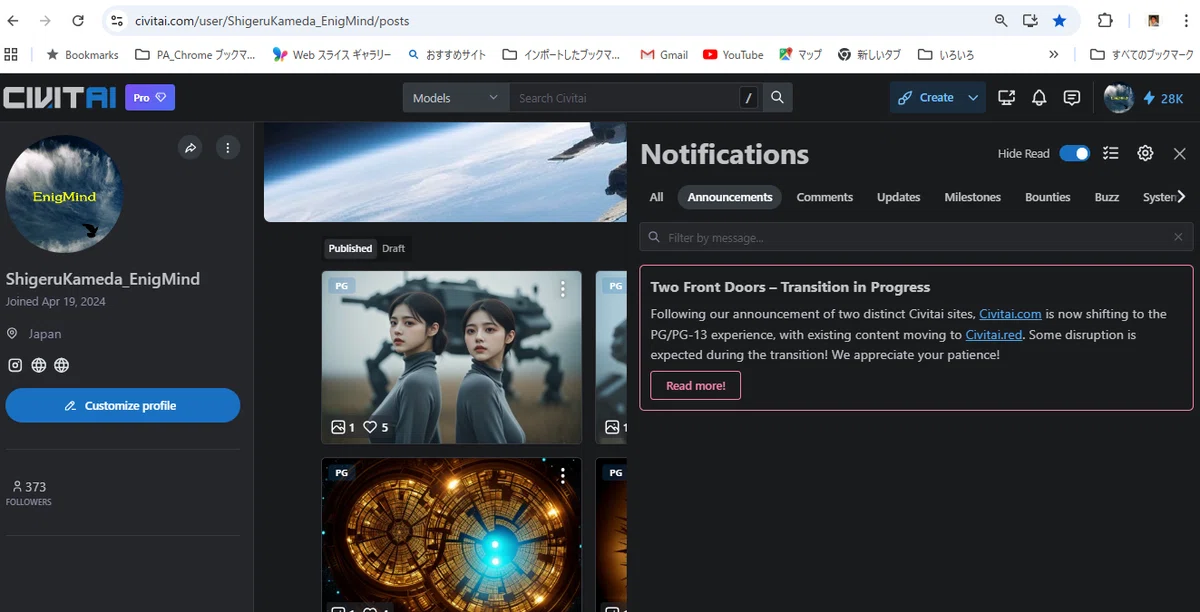Click the Create button
1200x612 pixels.
coord(926,97)
